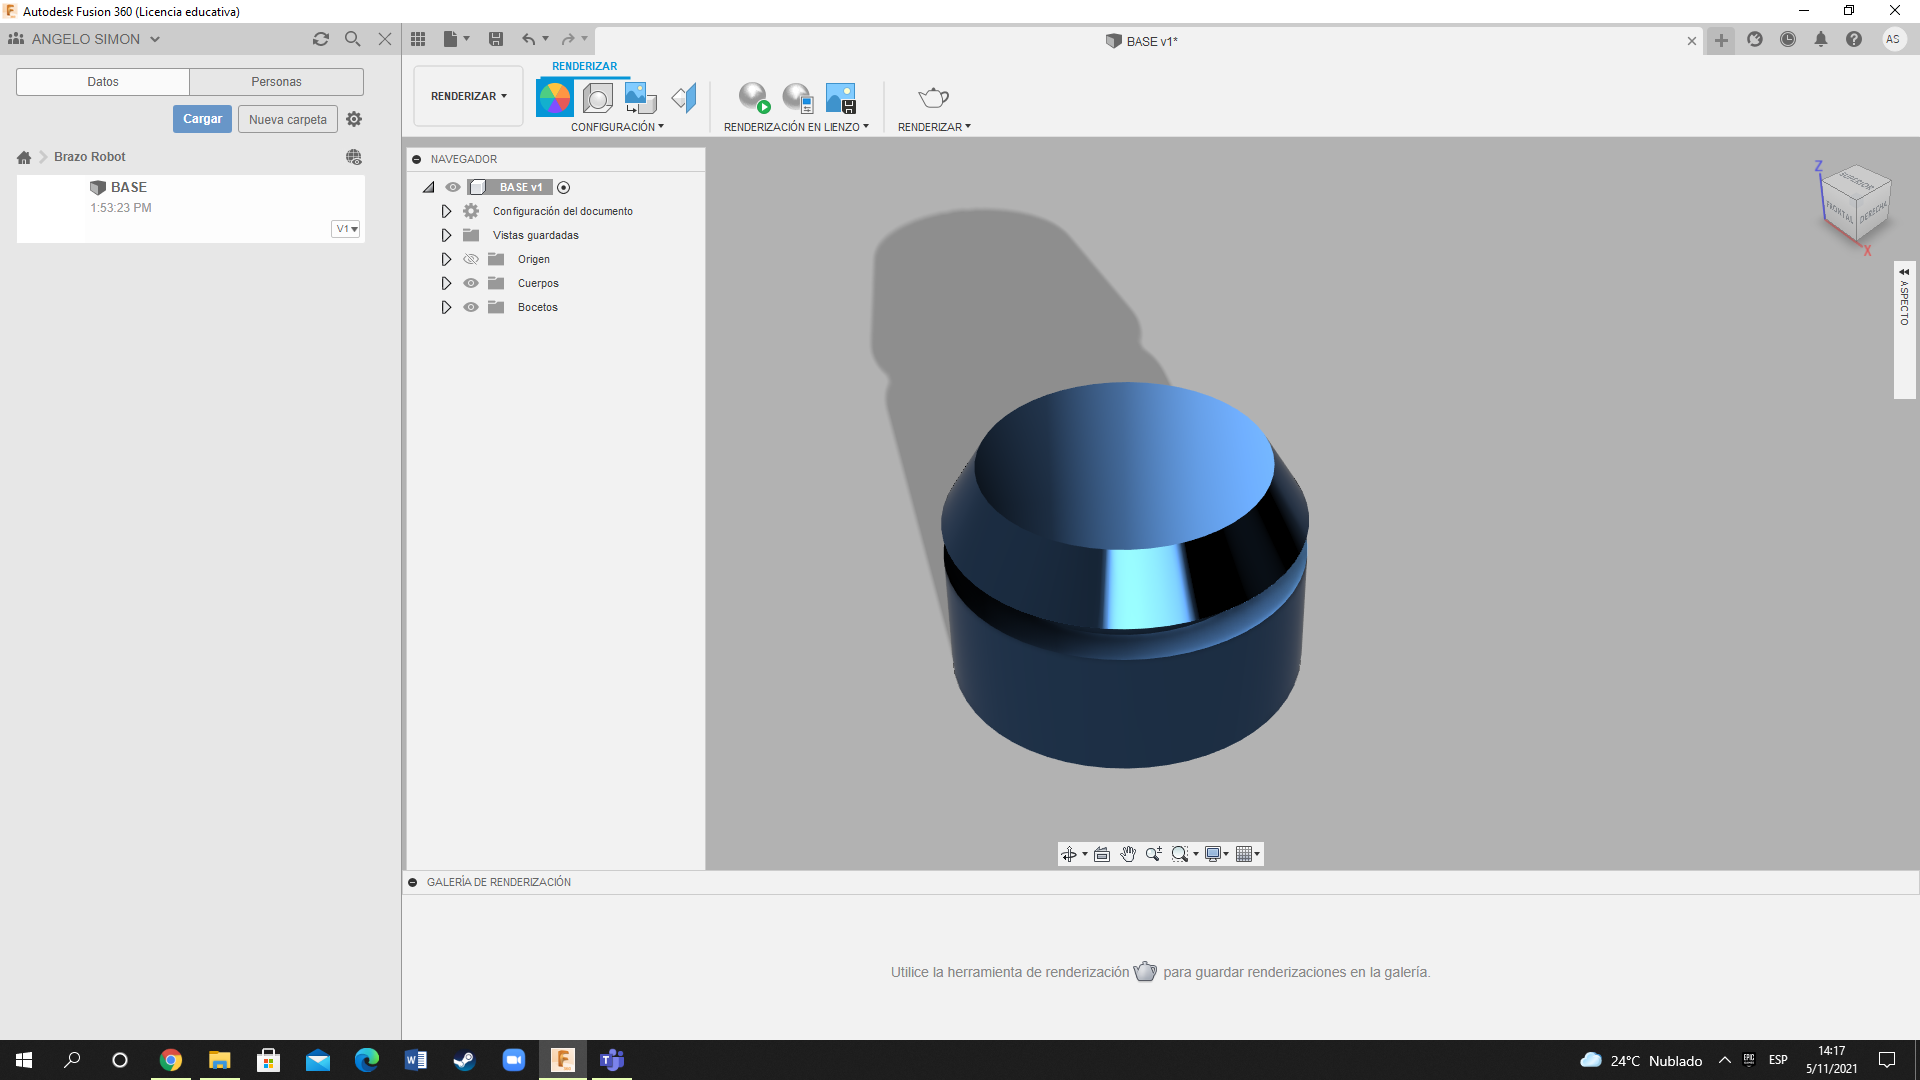Open project on web globe icon
This screenshot has width=1920, height=1080.
pos(354,157)
